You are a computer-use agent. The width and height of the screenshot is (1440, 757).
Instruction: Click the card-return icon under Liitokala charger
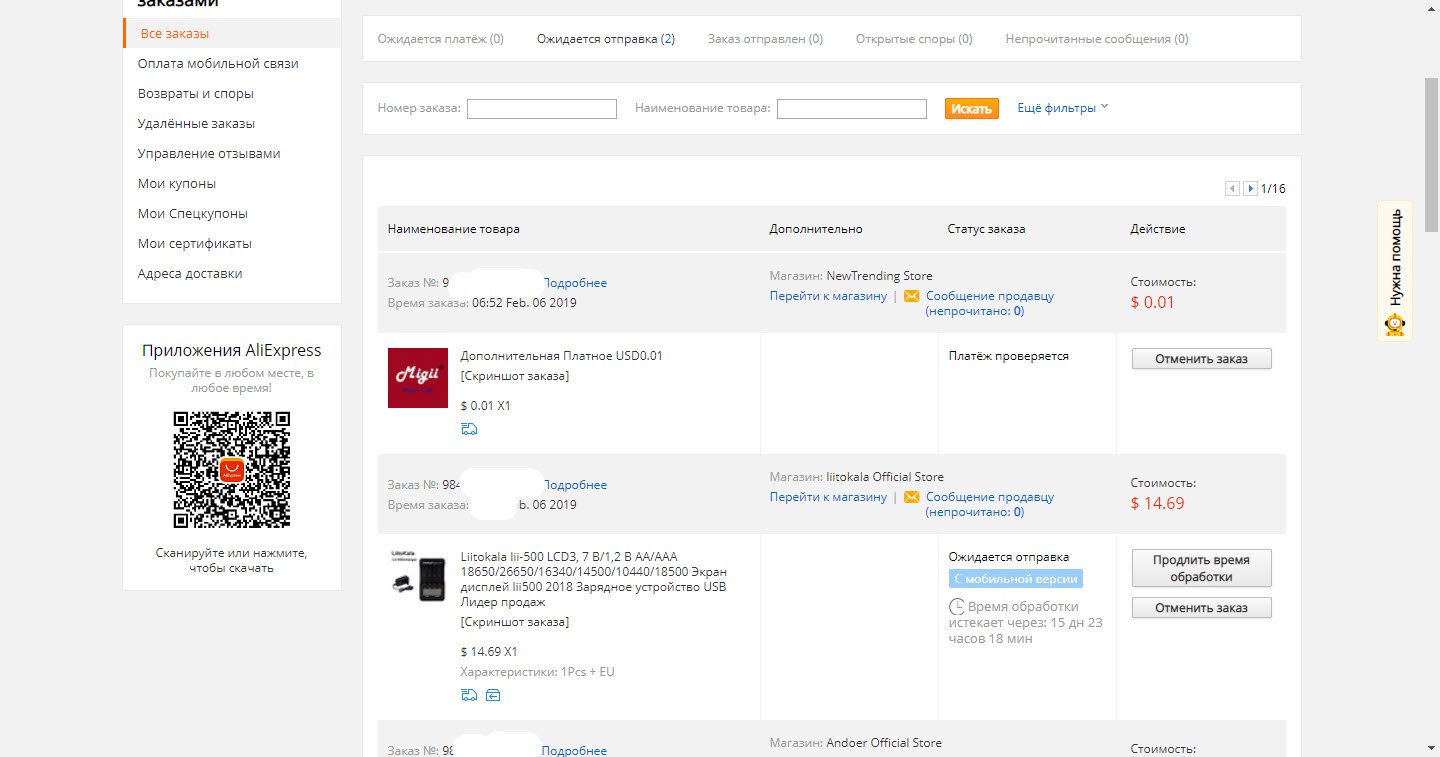click(x=493, y=695)
